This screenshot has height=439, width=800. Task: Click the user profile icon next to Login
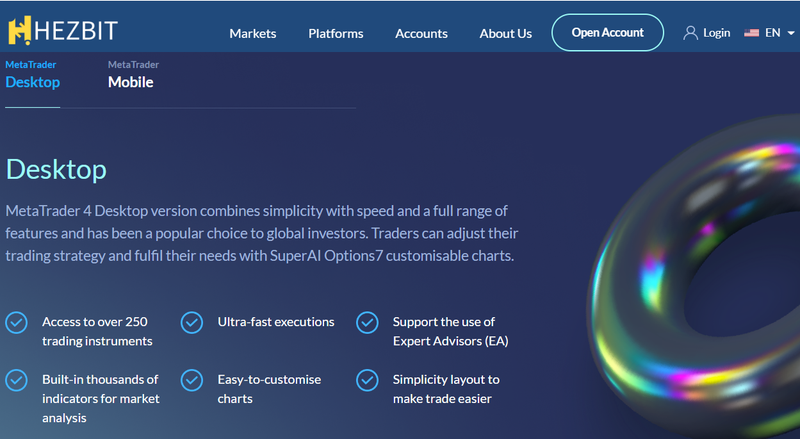[x=690, y=33]
